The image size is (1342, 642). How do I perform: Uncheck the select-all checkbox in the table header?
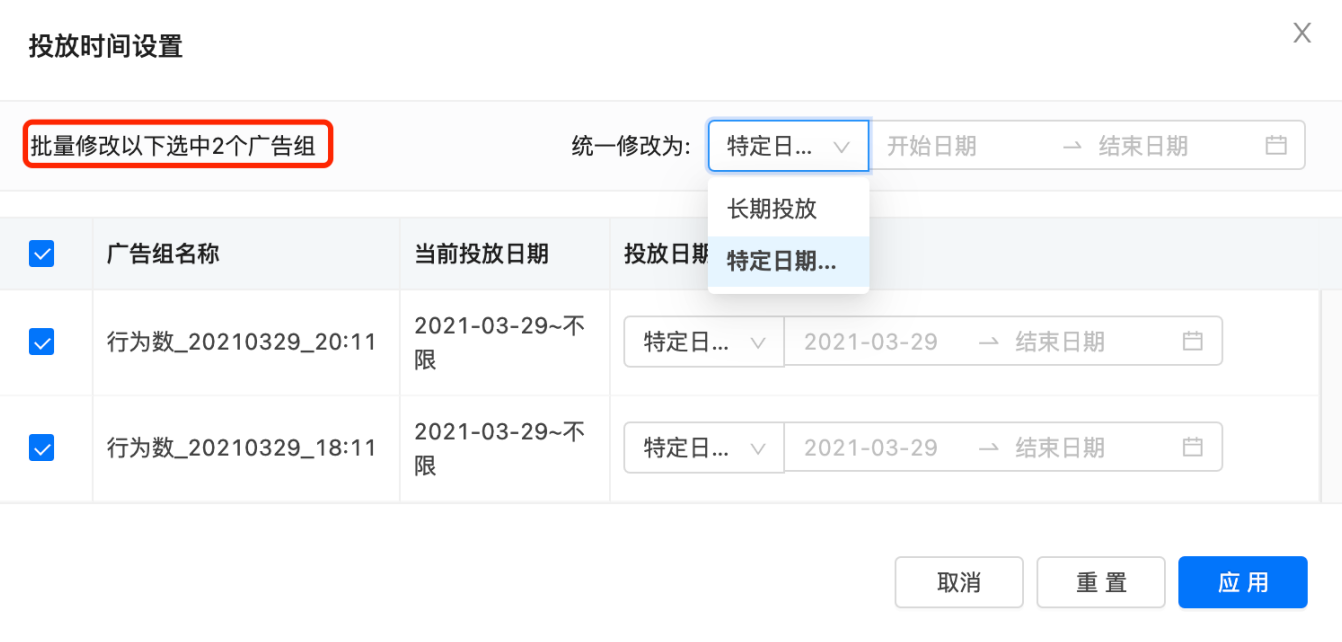click(x=41, y=254)
